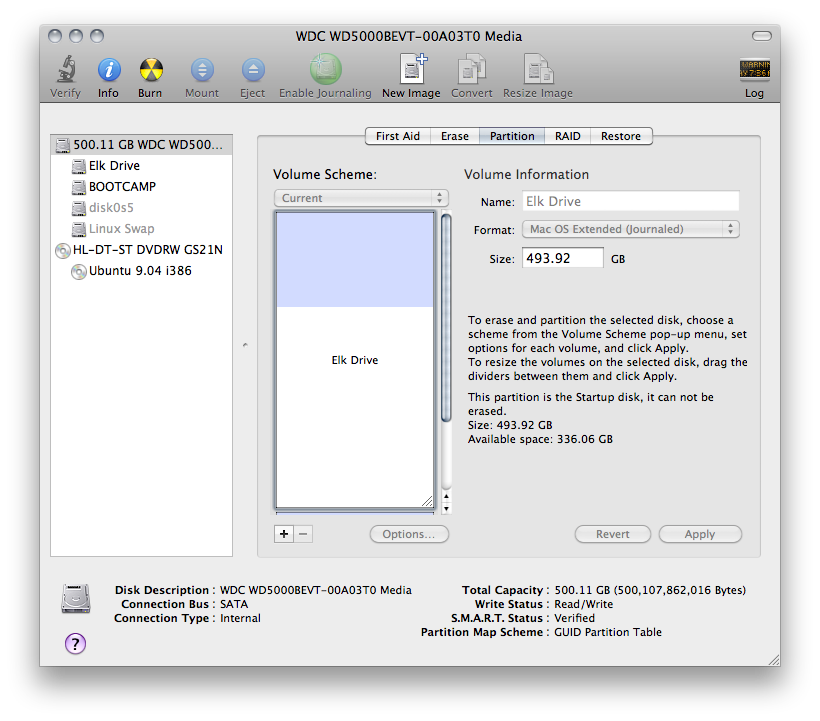Click the 'SATA' connection bus value
Image resolution: width=820 pixels, height=721 pixels.
(234, 604)
